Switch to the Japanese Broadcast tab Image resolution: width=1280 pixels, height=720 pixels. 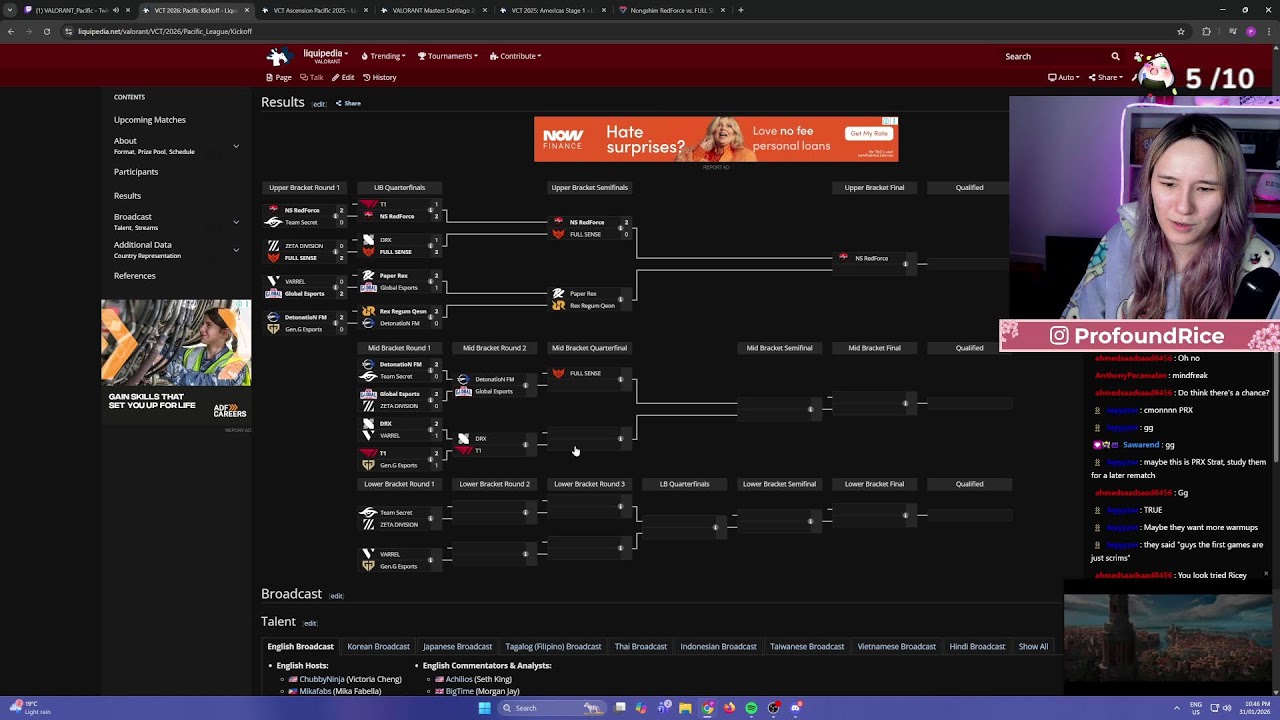click(x=457, y=646)
